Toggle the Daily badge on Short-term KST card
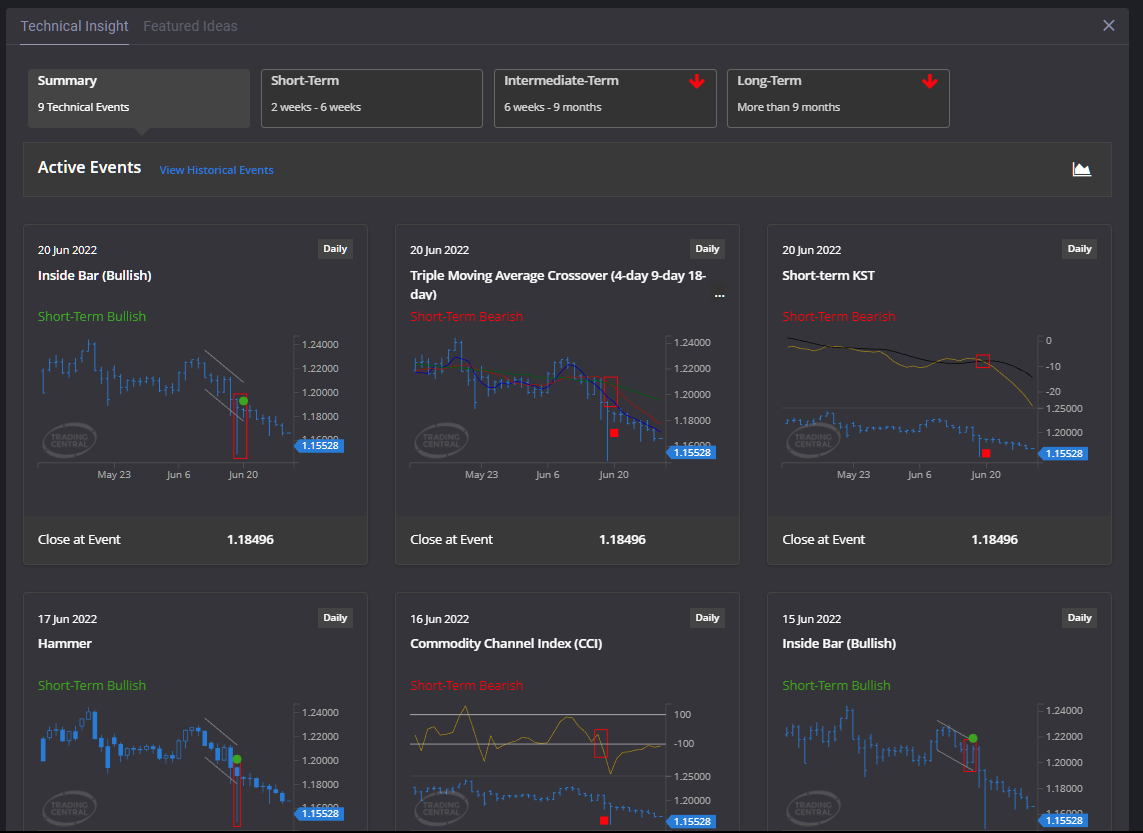Image resolution: width=1143 pixels, height=833 pixels. (1079, 248)
